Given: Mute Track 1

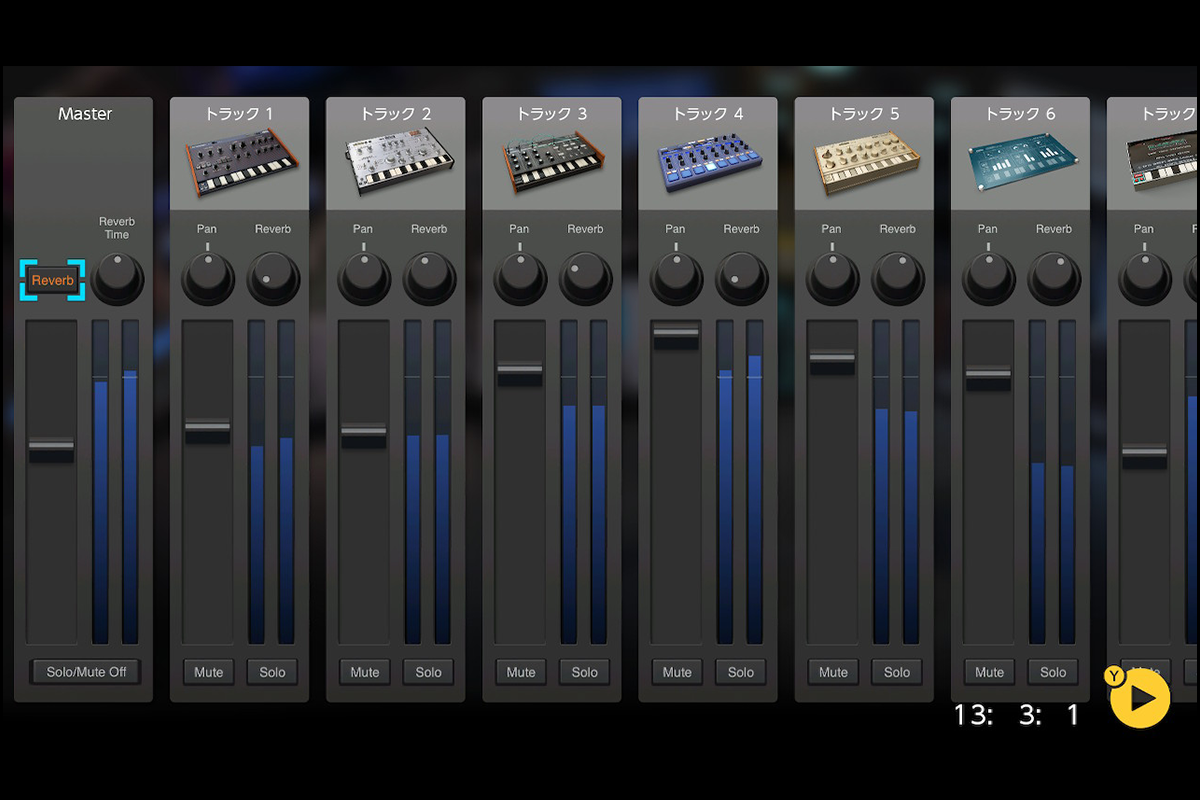Looking at the screenshot, I should pos(208,672).
